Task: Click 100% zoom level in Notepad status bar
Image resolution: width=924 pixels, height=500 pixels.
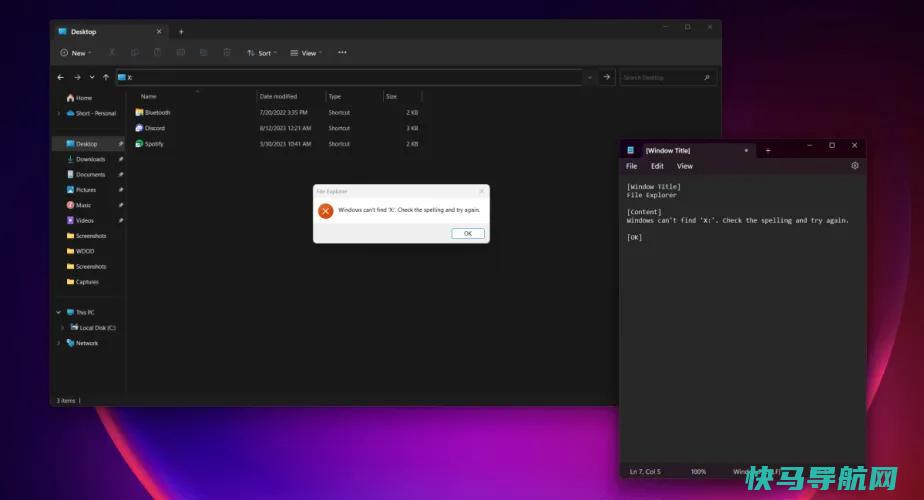Action: pyautogui.click(x=698, y=472)
